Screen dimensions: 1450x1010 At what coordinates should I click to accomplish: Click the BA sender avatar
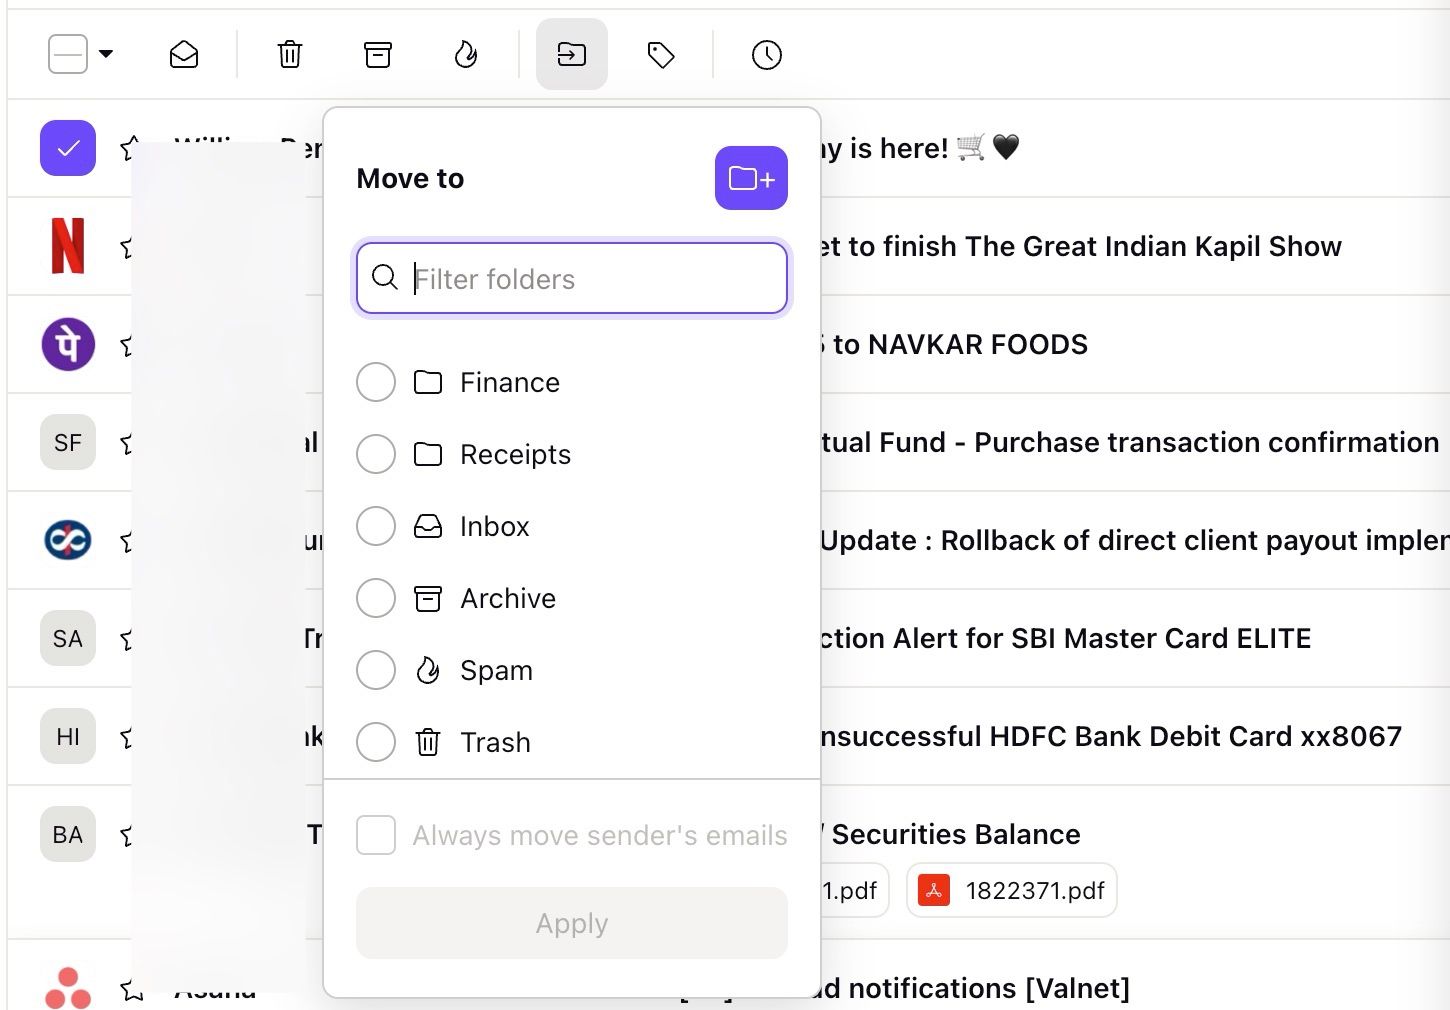click(68, 834)
